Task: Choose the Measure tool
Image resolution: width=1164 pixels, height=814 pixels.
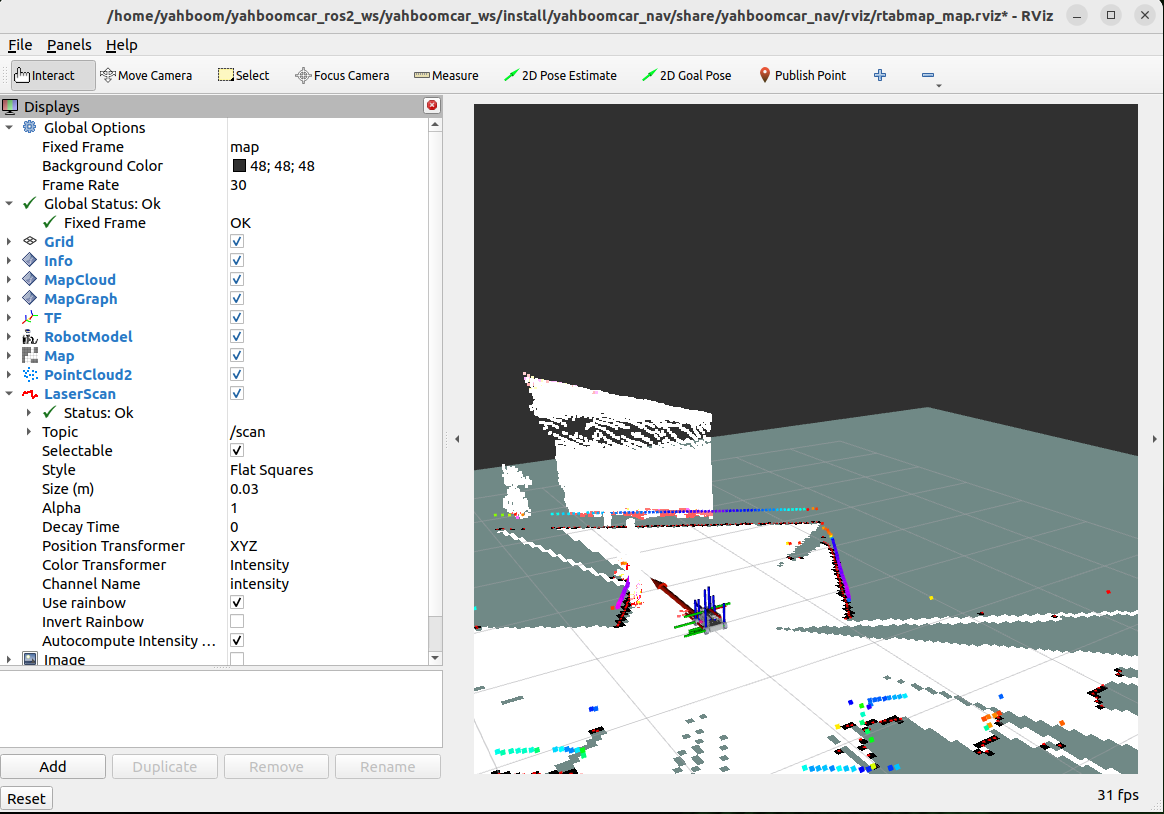Action: tap(446, 75)
